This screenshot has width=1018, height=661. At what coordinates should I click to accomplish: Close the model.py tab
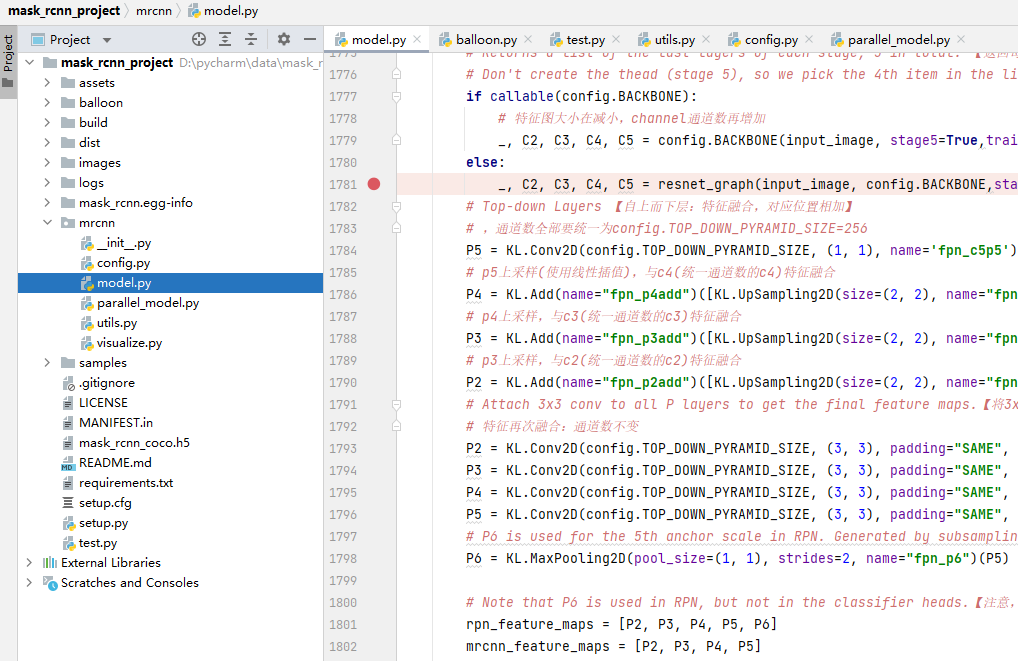click(x=417, y=40)
